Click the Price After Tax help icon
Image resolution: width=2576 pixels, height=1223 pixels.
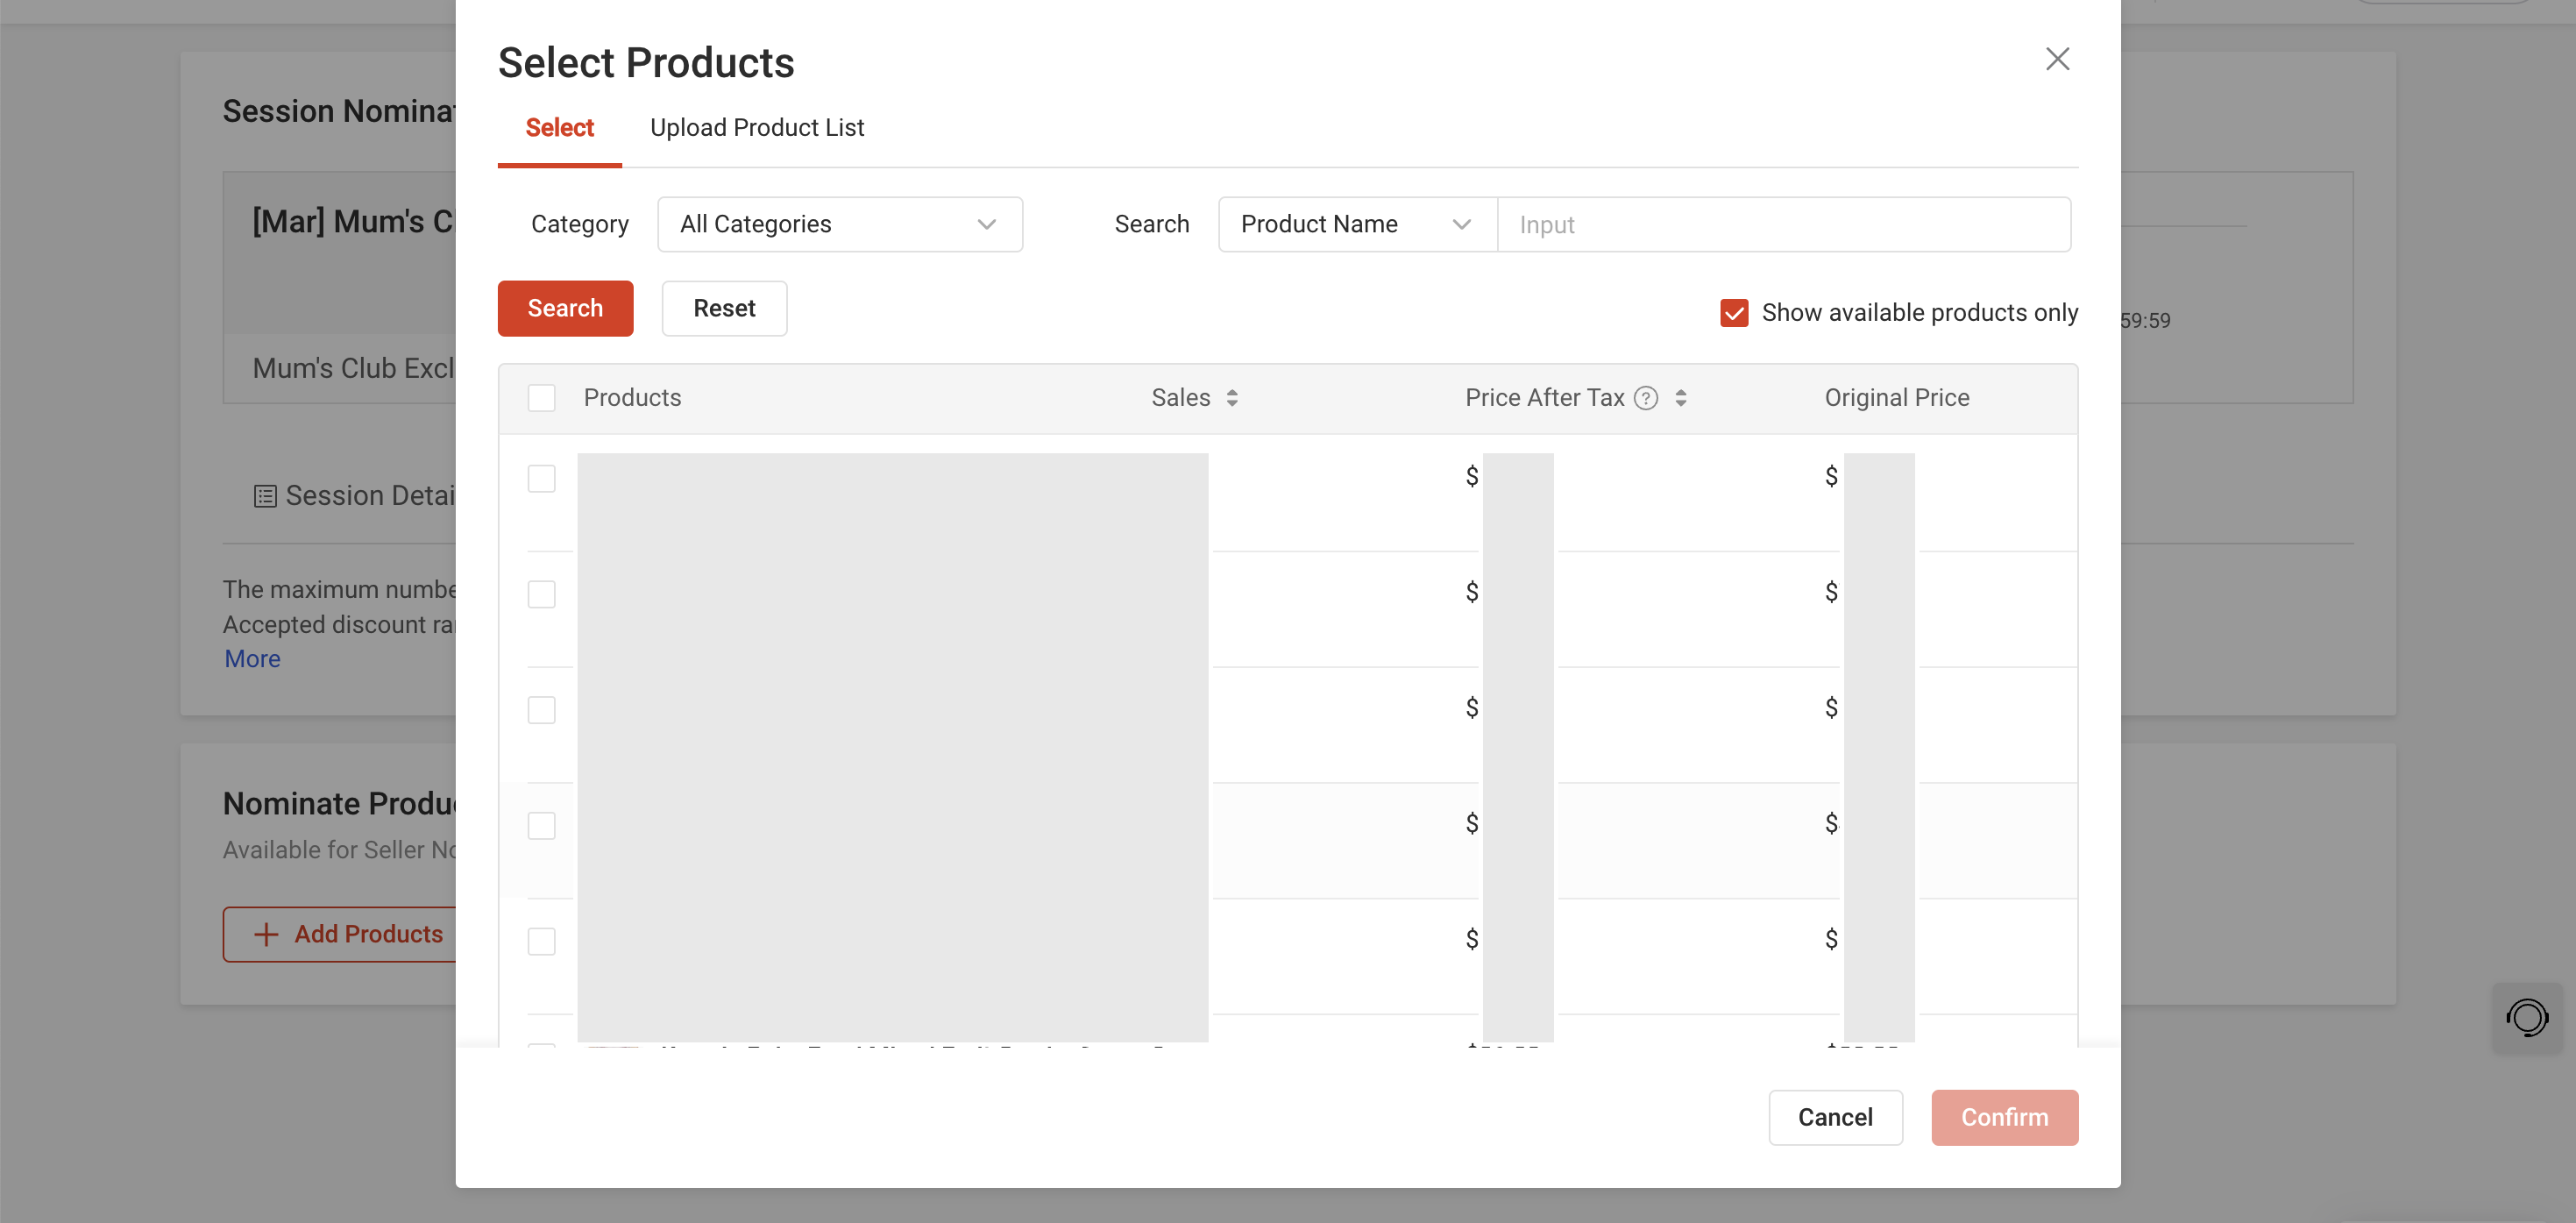[1645, 398]
